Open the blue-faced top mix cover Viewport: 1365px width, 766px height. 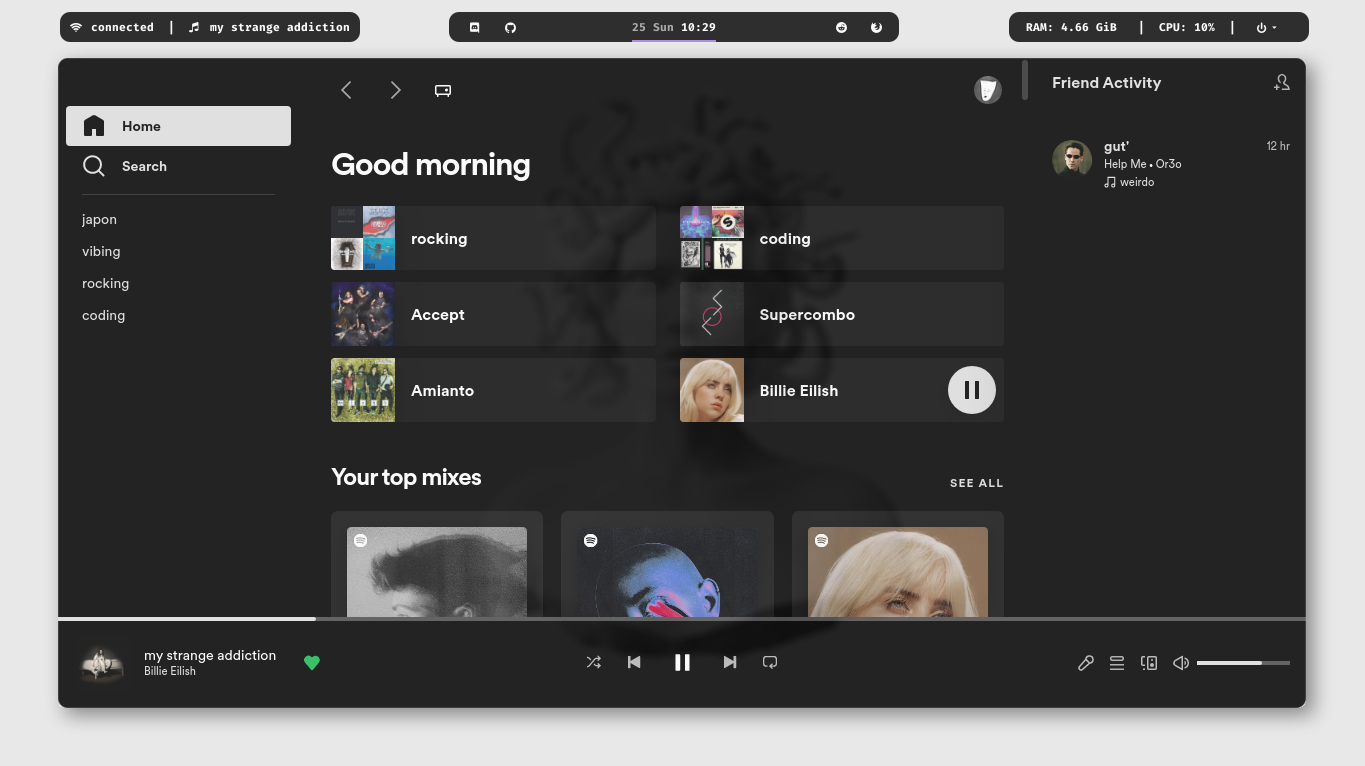pyautogui.click(x=667, y=572)
